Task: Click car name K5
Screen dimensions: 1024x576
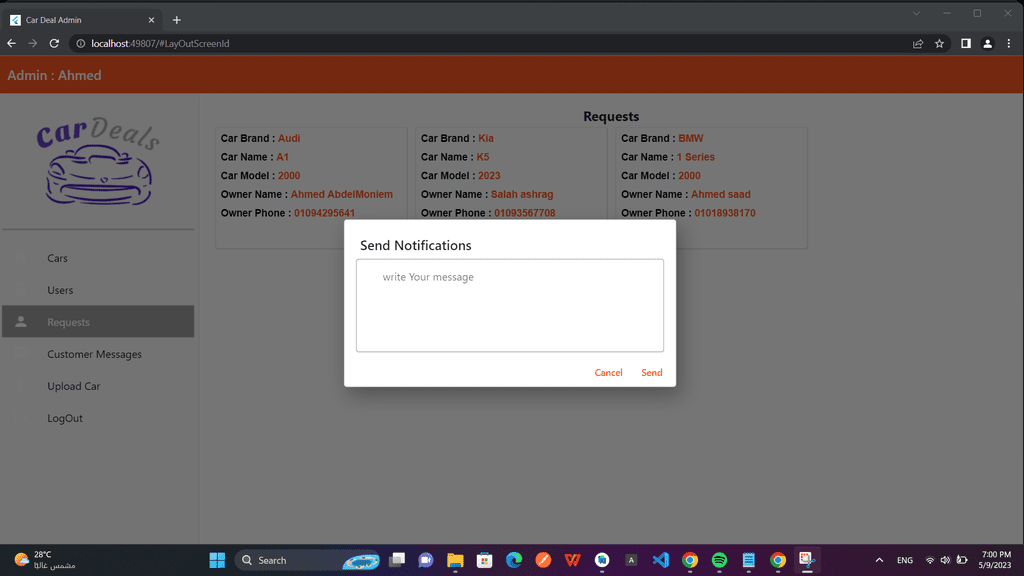Action: (x=483, y=157)
